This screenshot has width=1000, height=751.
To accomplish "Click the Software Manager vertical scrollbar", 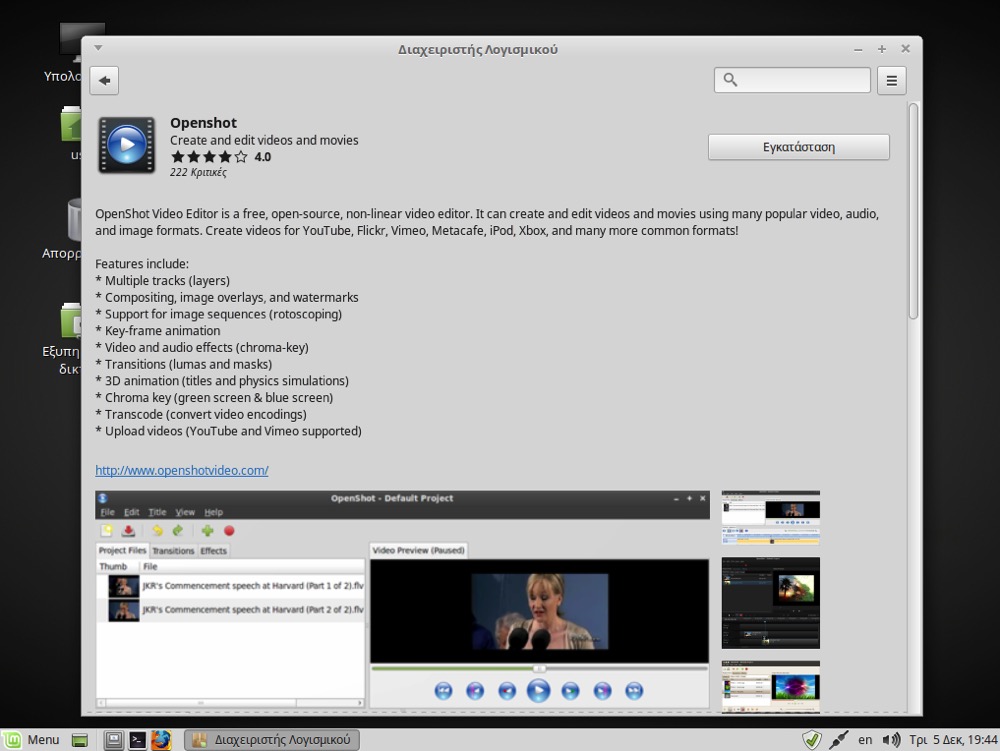I will (x=913, y=210).
